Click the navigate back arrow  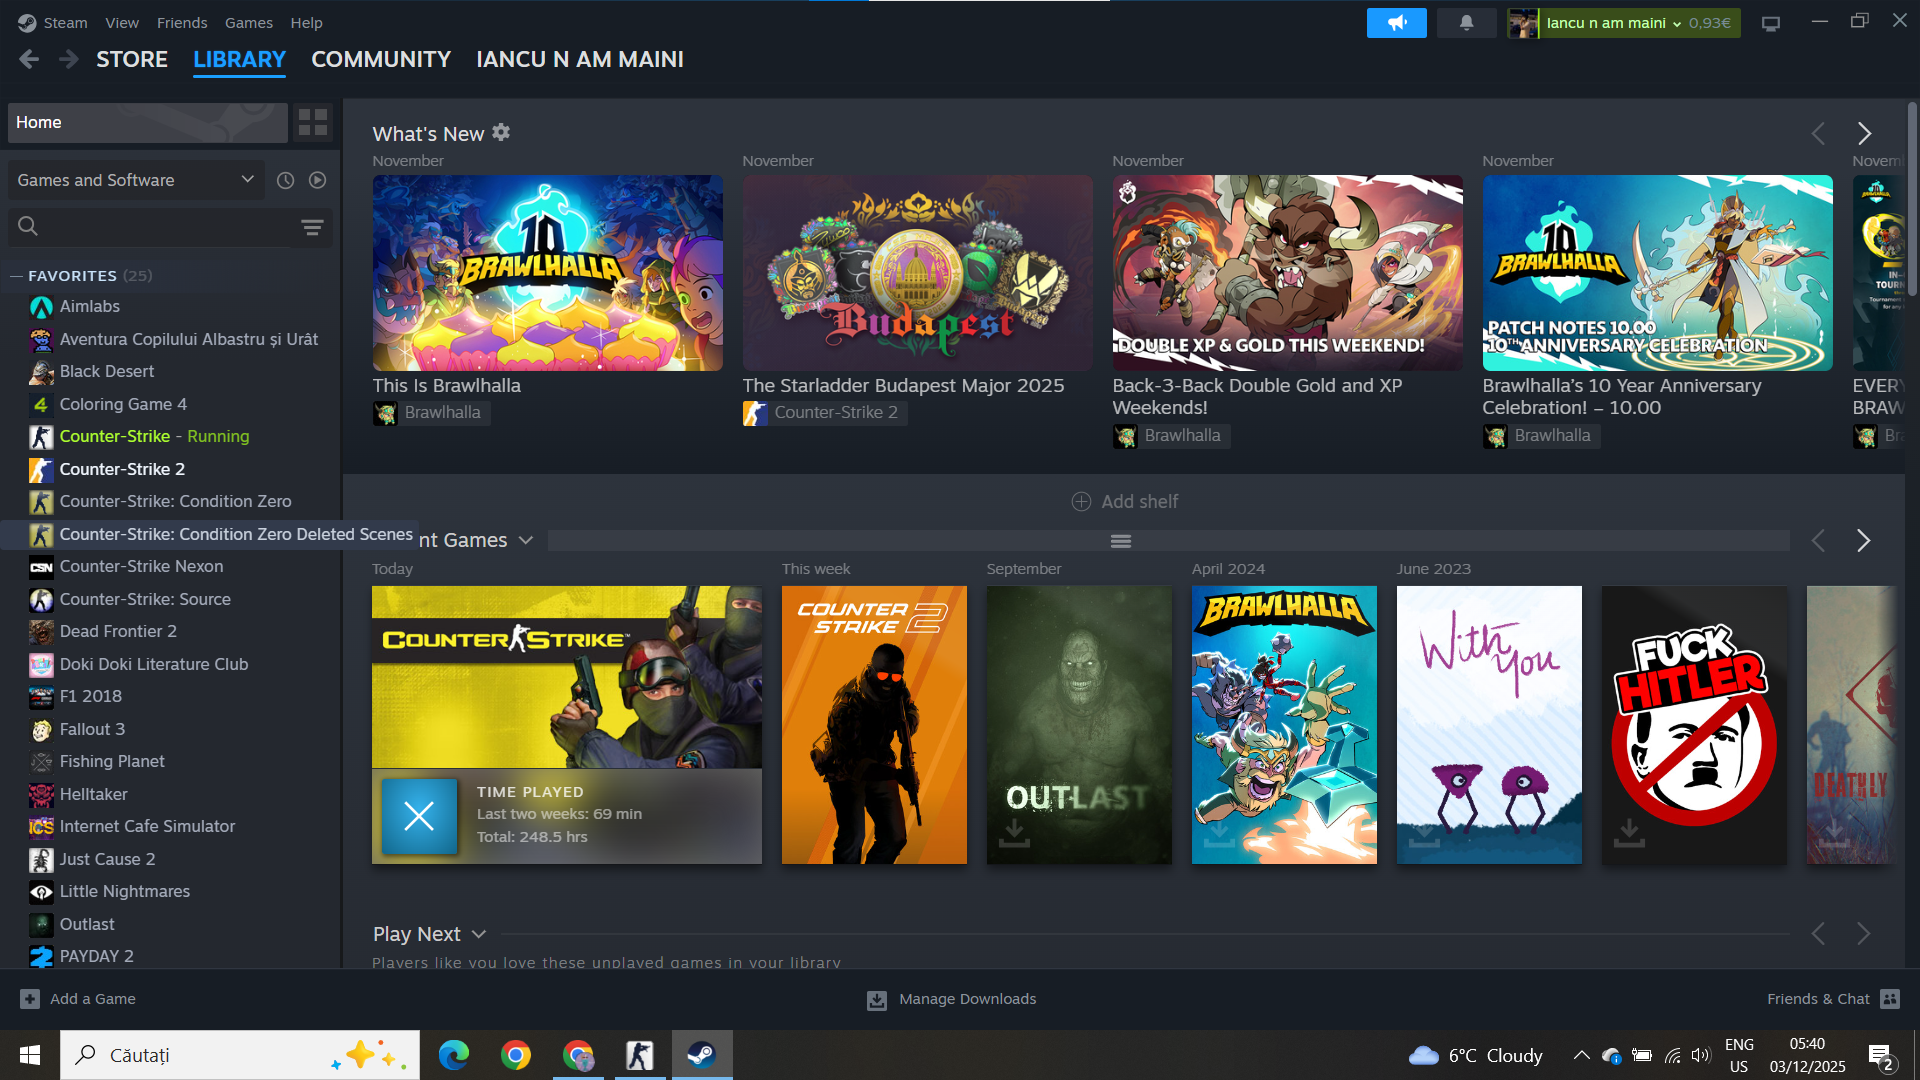click(29, 59)
